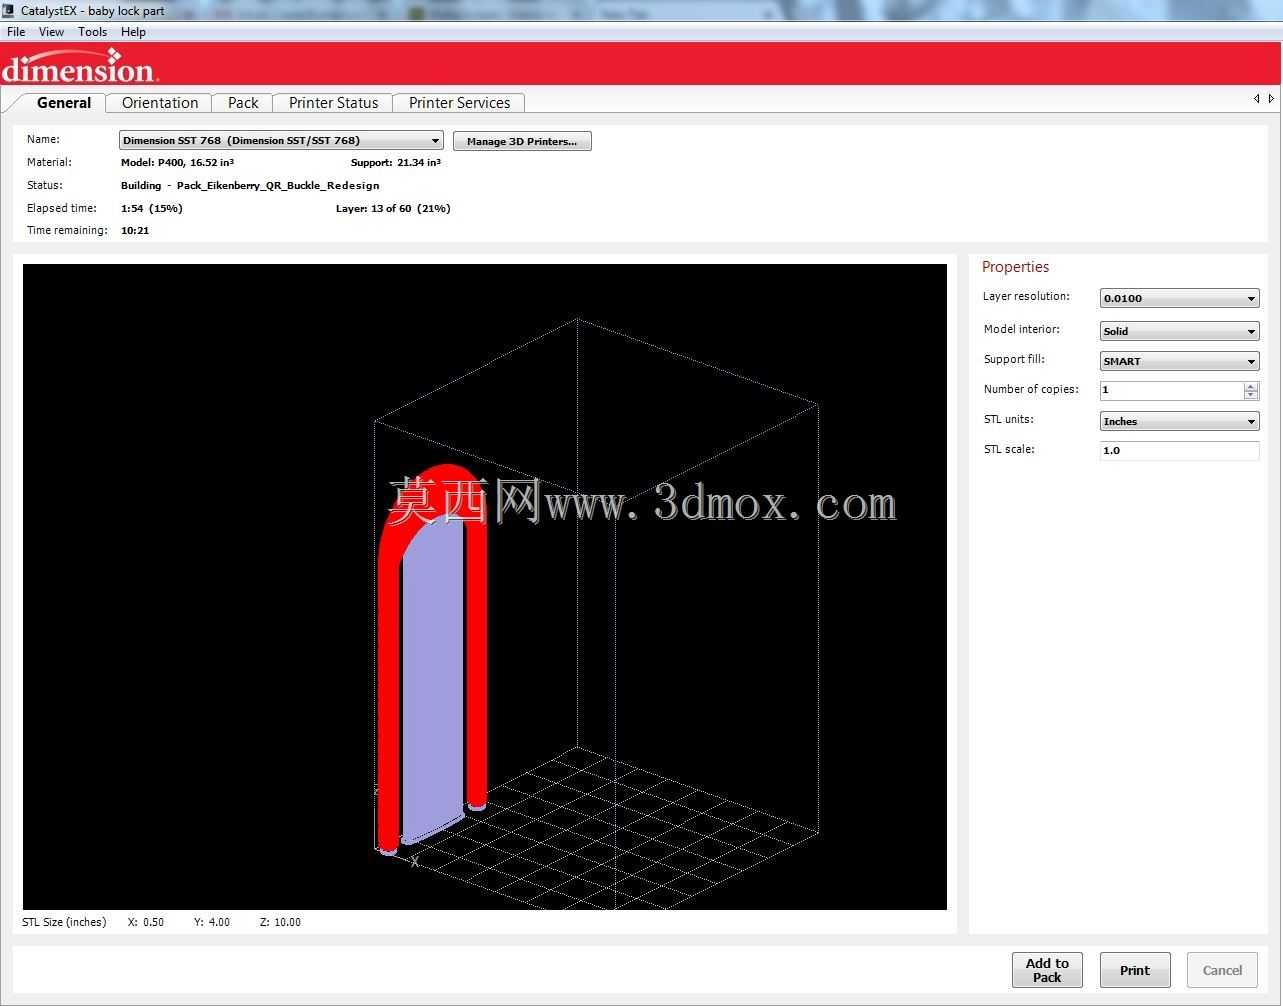Open the Help menu
The height and width of the screenshot is (1006, 1283).
tap(133, 32)
